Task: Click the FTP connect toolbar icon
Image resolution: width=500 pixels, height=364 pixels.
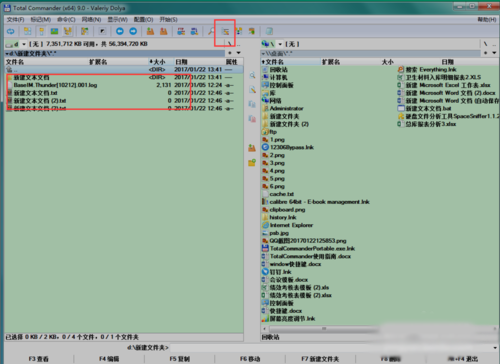Action: click(181, 31)
